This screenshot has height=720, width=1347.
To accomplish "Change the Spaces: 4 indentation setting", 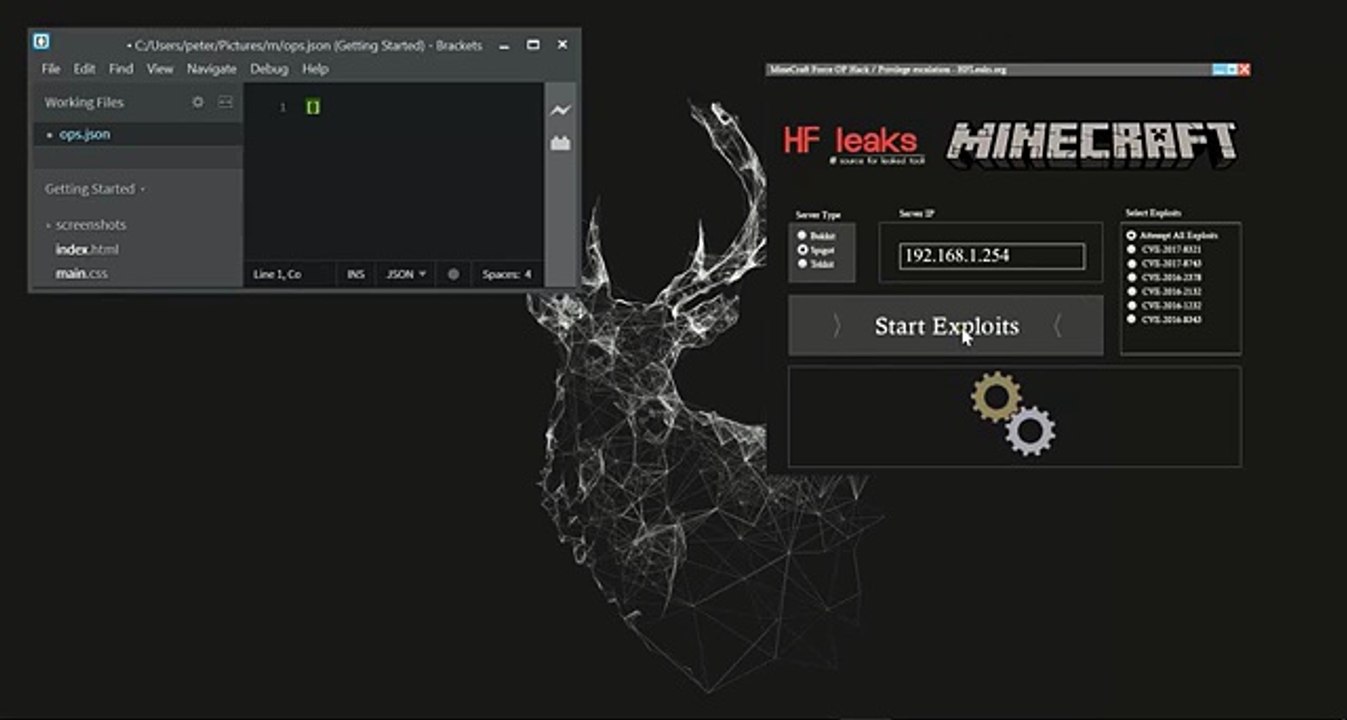I will 506,273.
